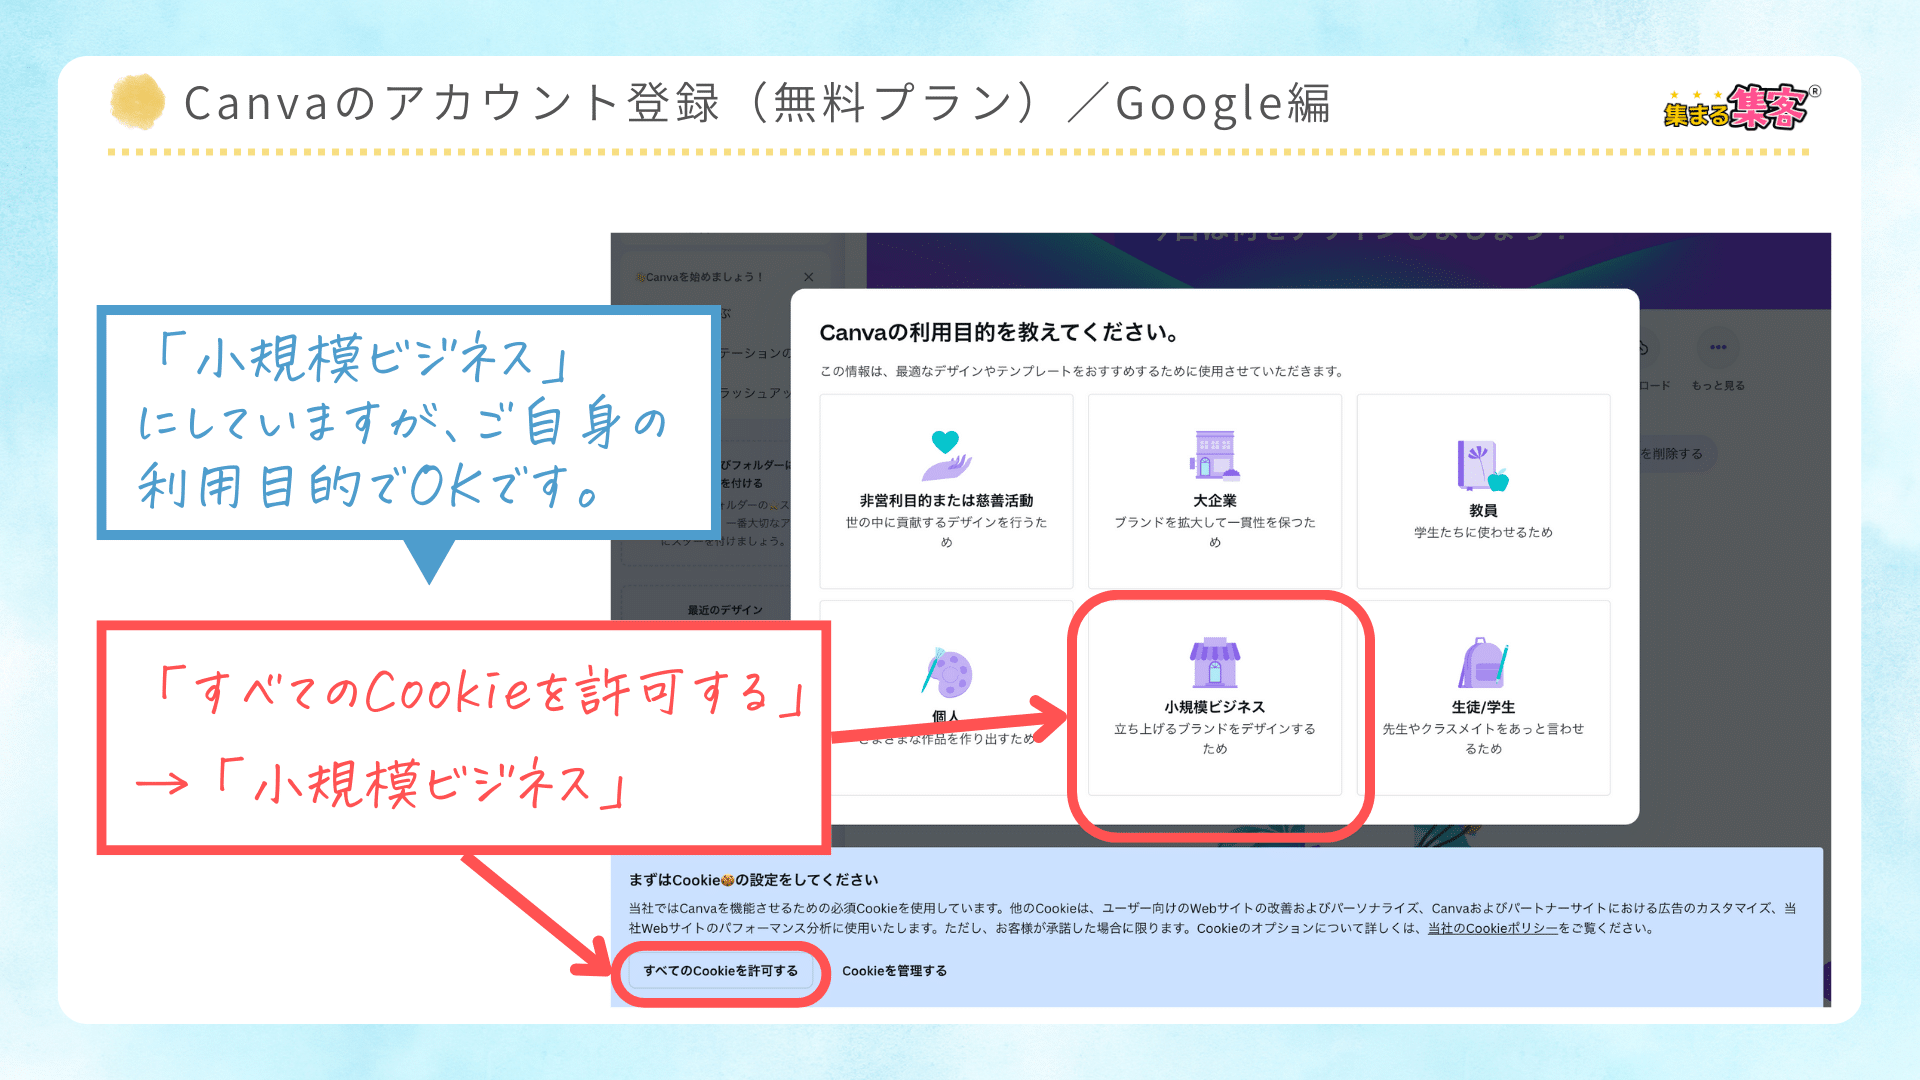
Task: Choose the 生徒/学生 card
Action: point(1483,698)
